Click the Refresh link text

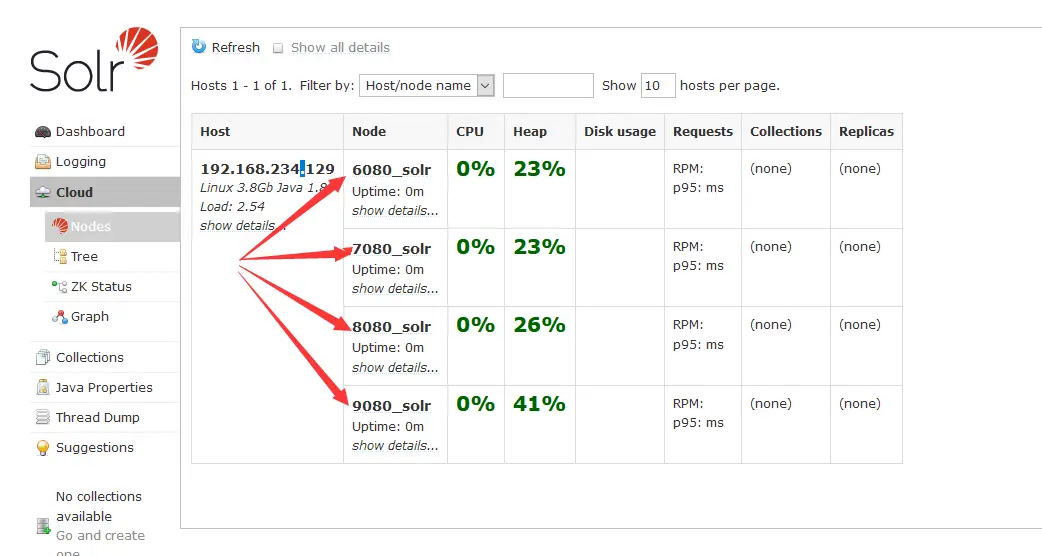pos(235,47)
